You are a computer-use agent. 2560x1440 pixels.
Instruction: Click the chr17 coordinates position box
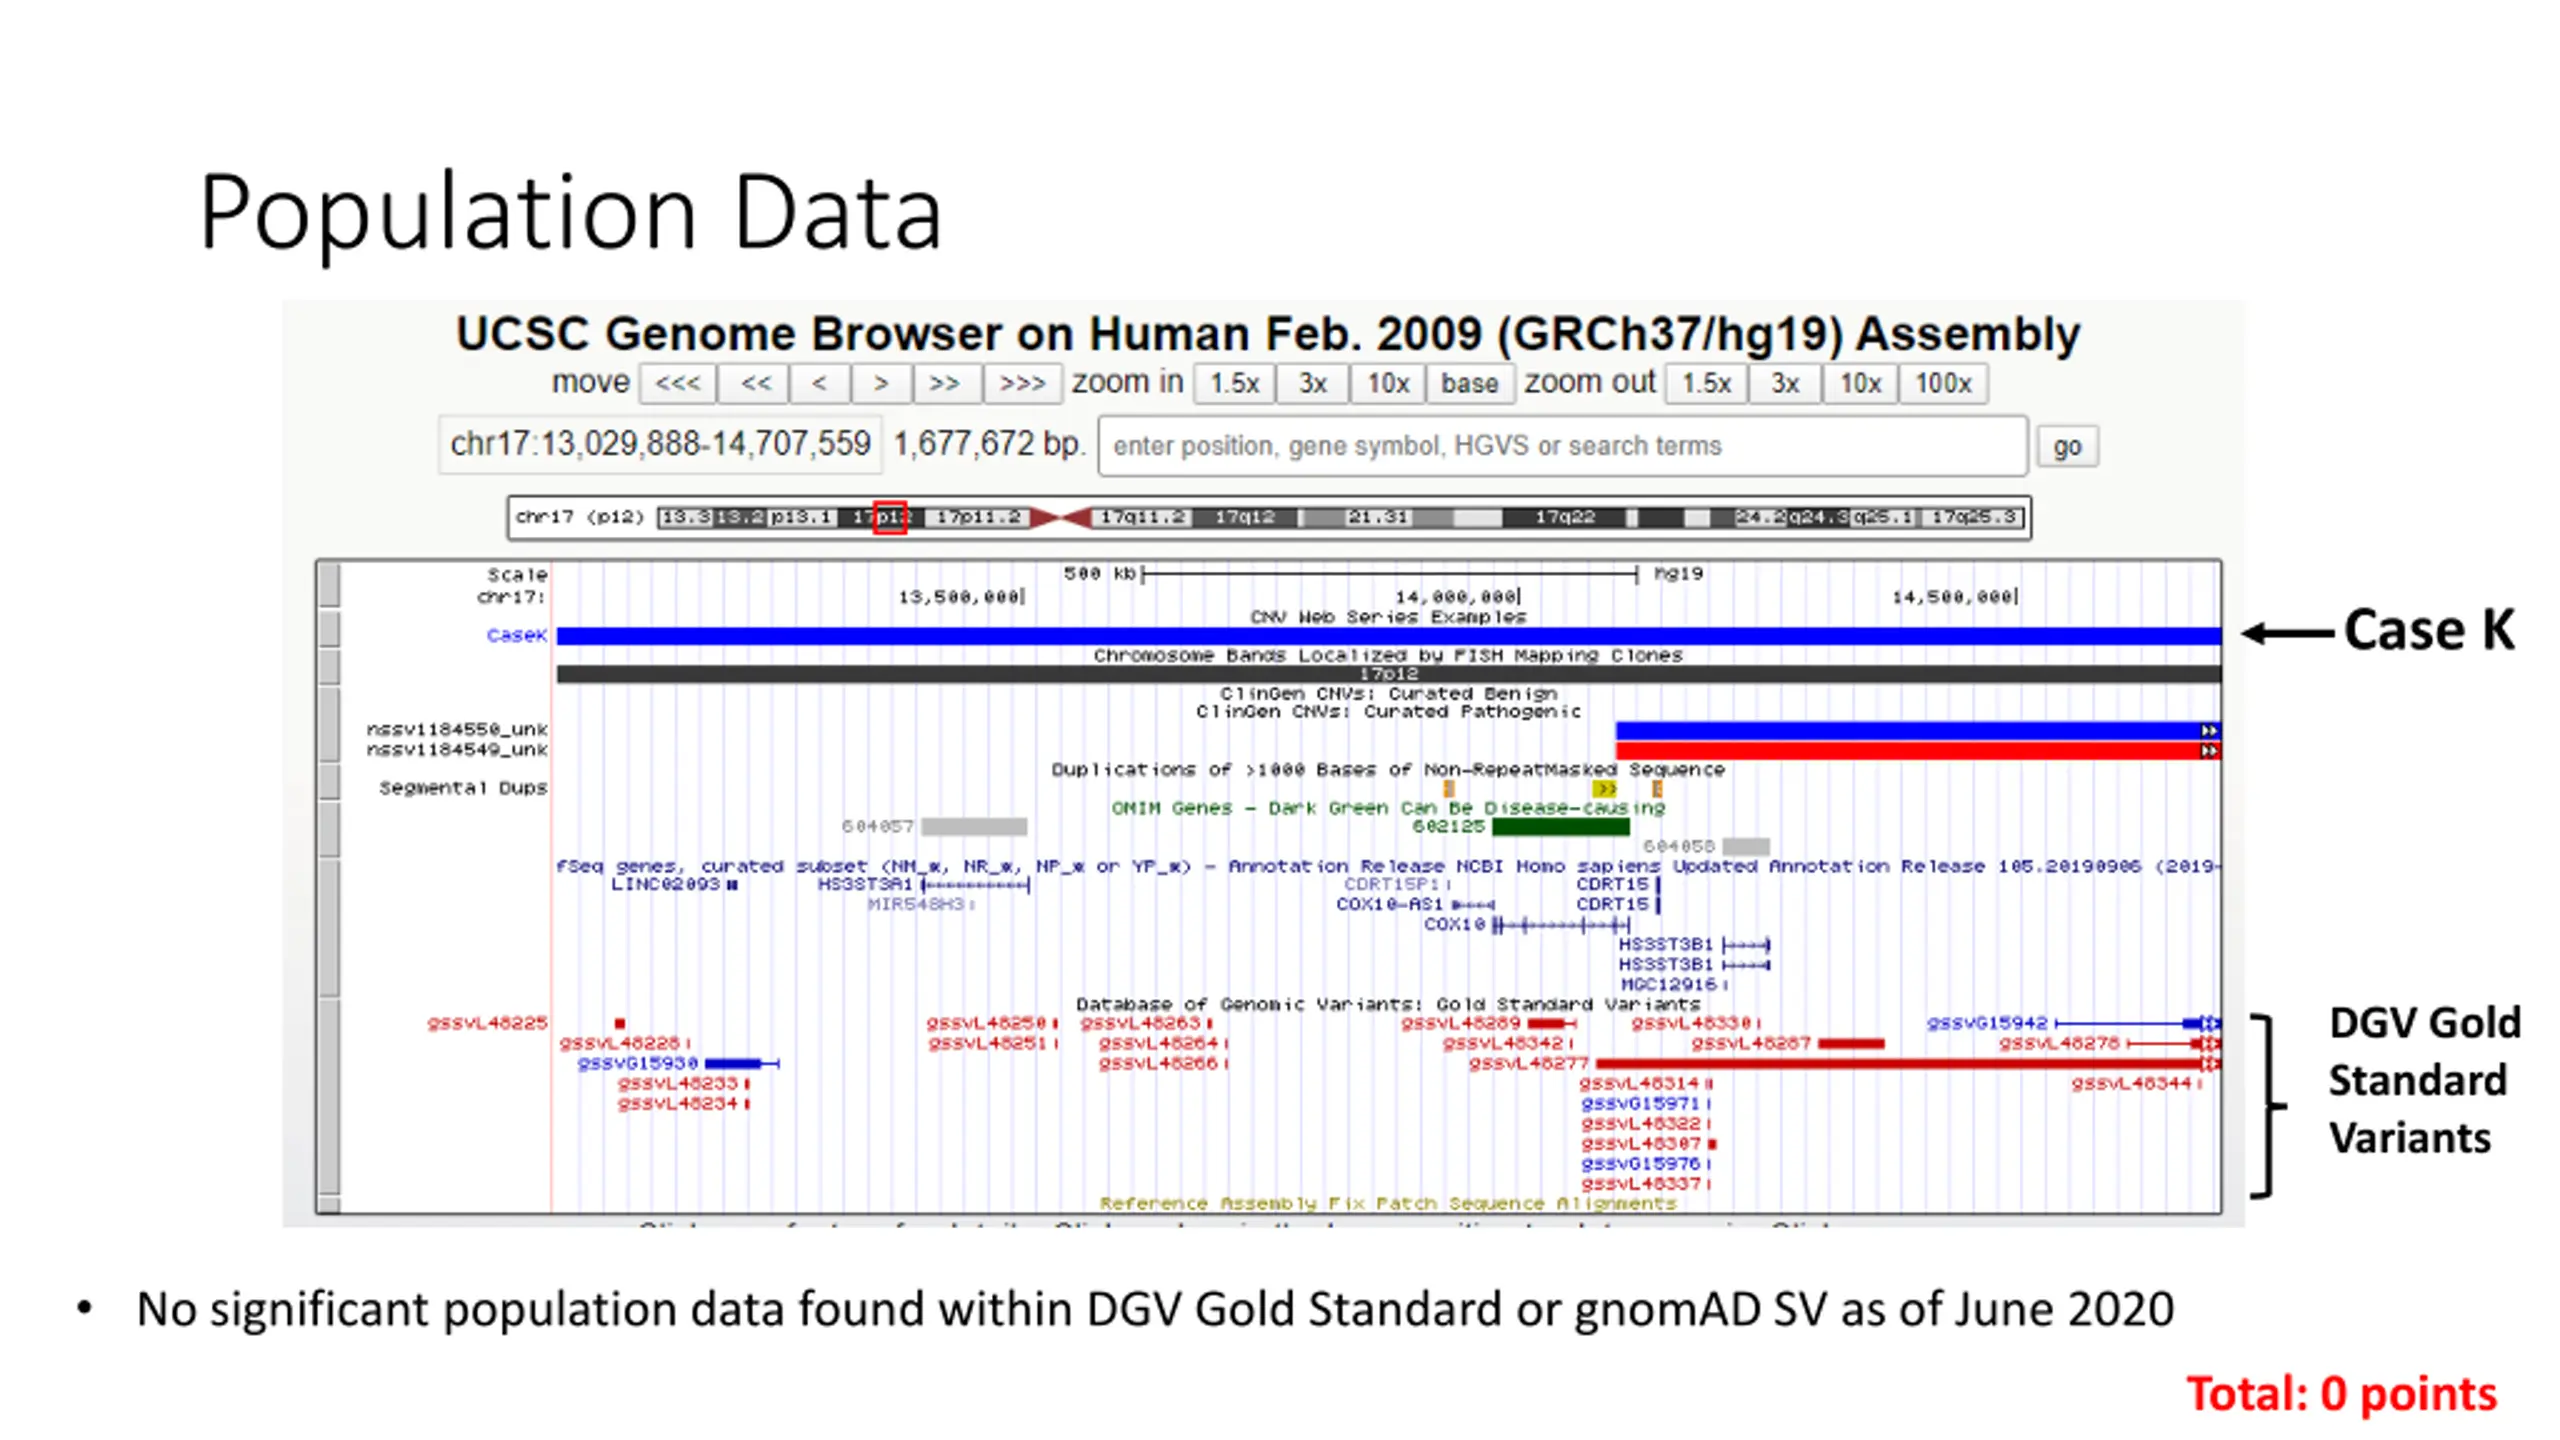click(x=660, y=444)
